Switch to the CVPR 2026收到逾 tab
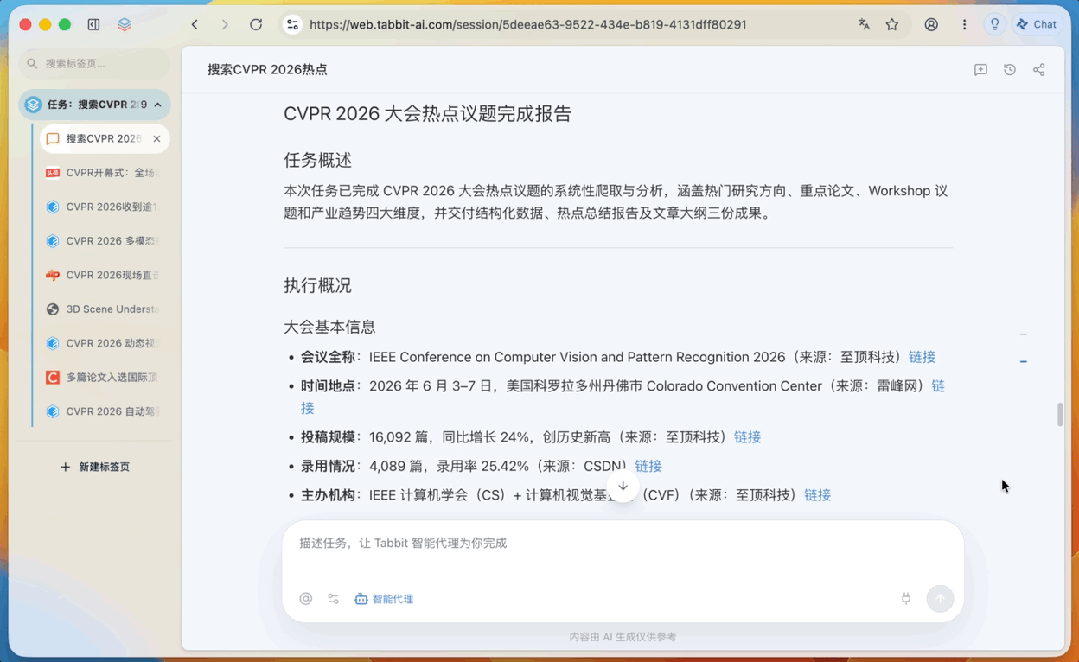Image resolution: width=1079 pixels, height=662 pixels. point(105,207)
